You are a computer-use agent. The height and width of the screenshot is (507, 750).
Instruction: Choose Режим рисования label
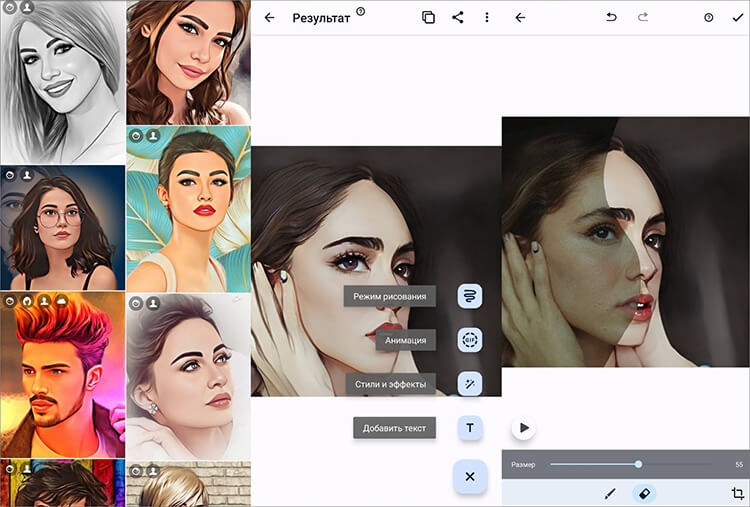[x=390, y=297]
